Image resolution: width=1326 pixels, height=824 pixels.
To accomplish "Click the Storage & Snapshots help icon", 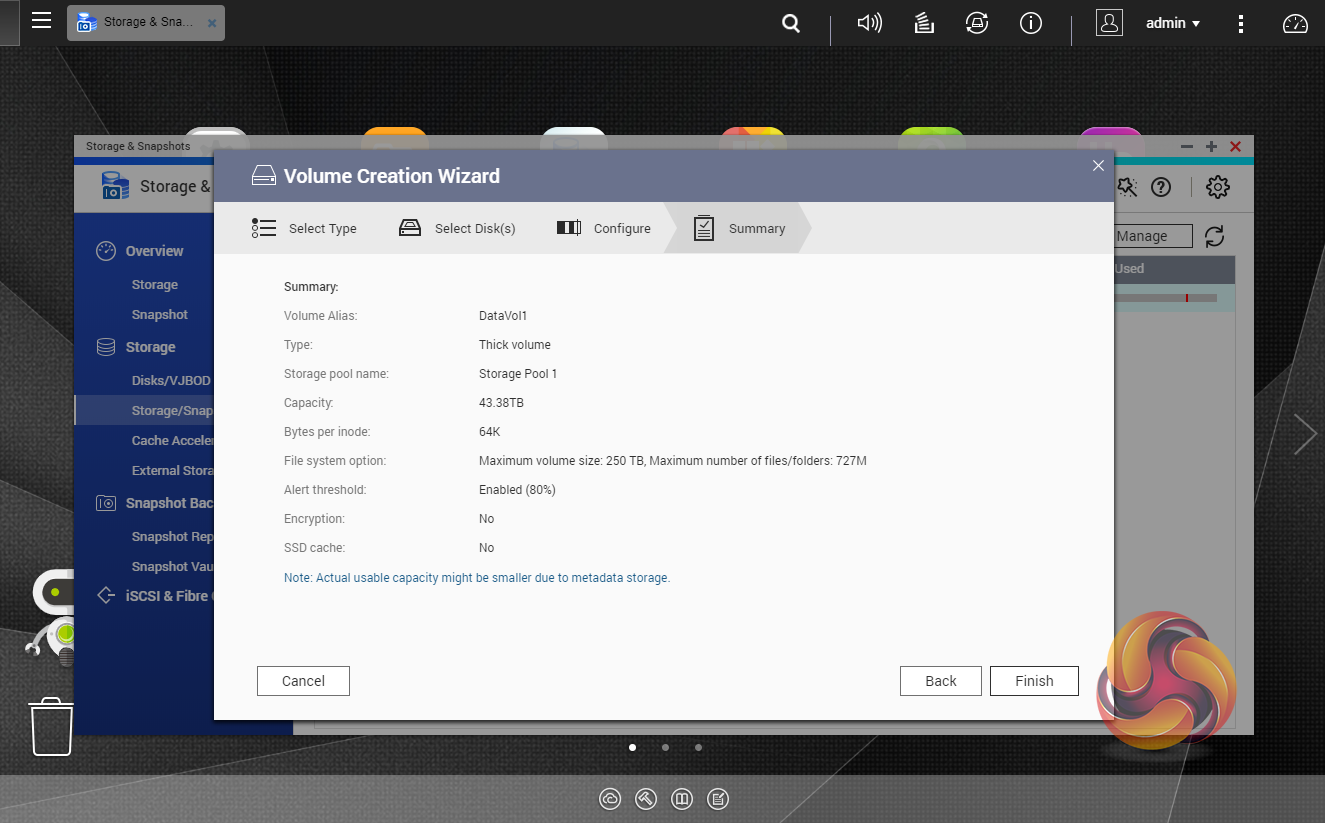I will pos(1161,187).
